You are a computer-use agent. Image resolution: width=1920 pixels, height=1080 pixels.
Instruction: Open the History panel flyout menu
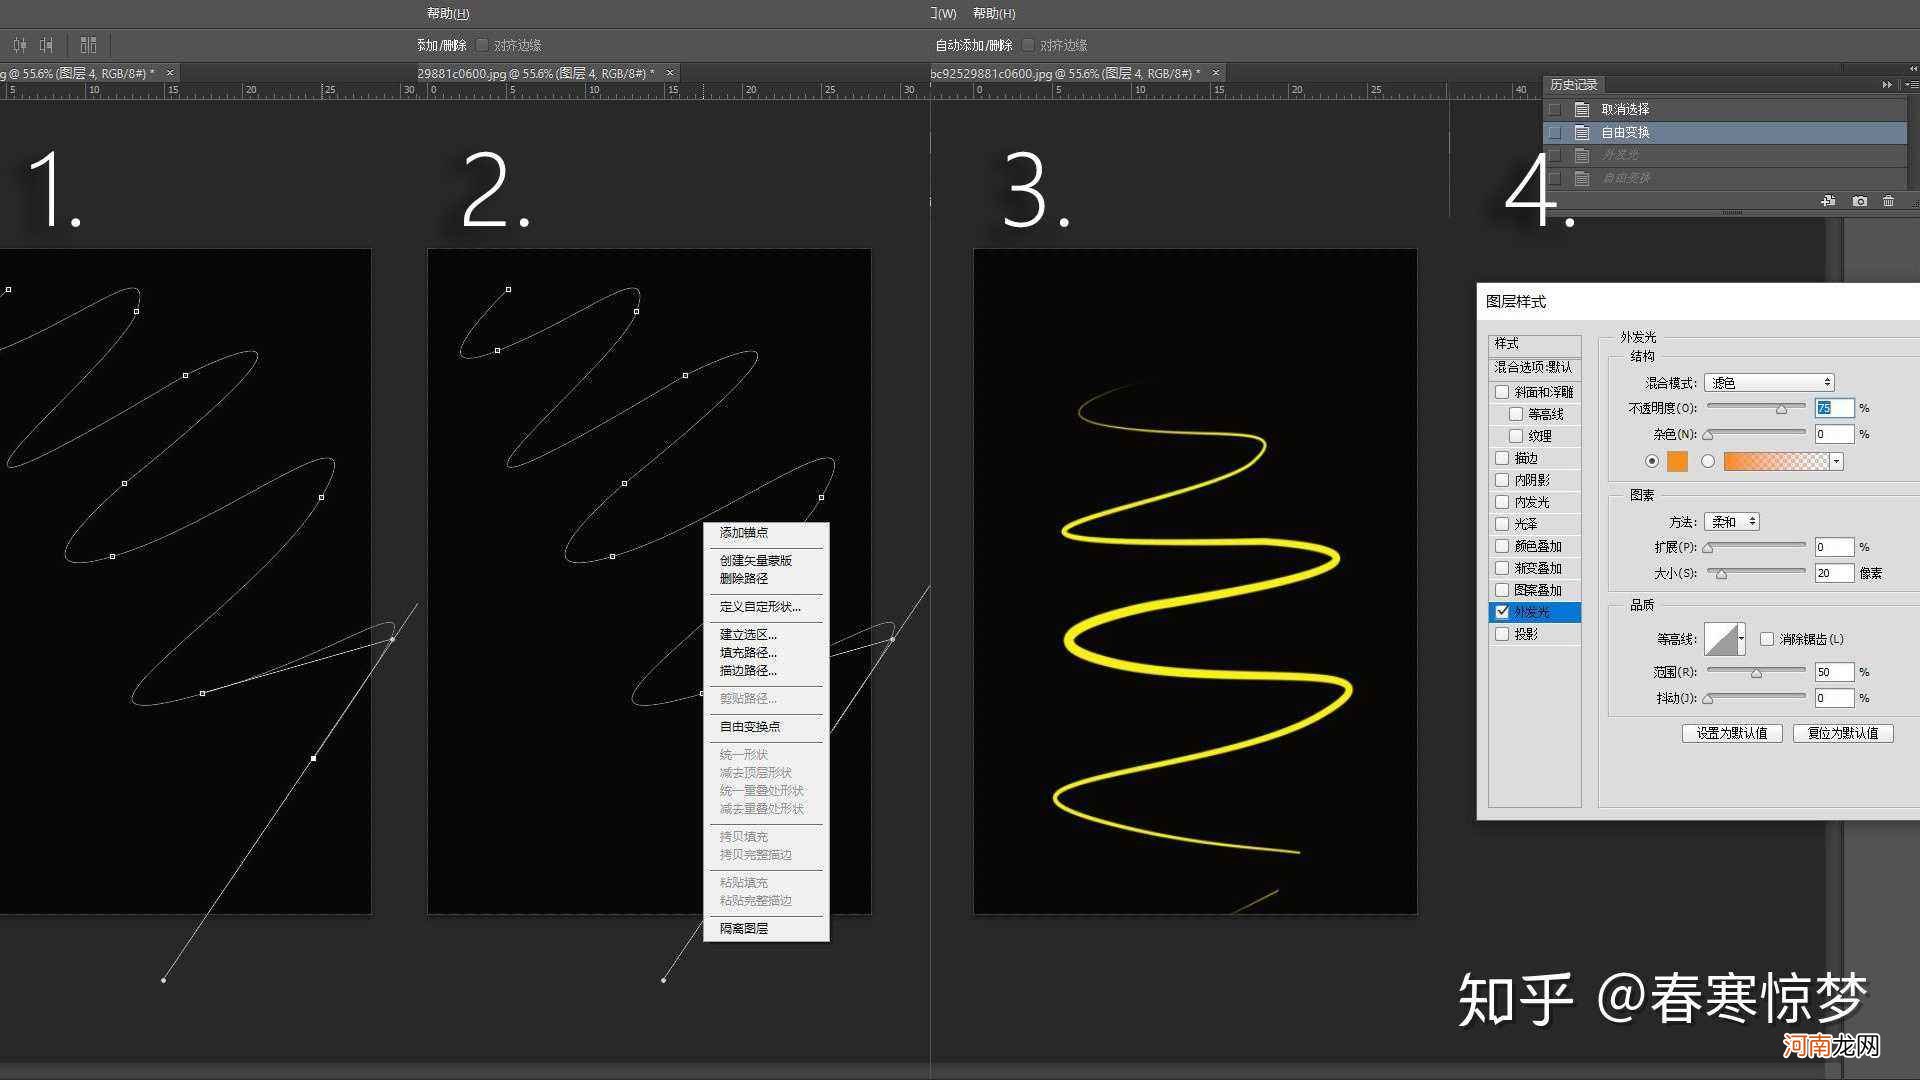1913,85
